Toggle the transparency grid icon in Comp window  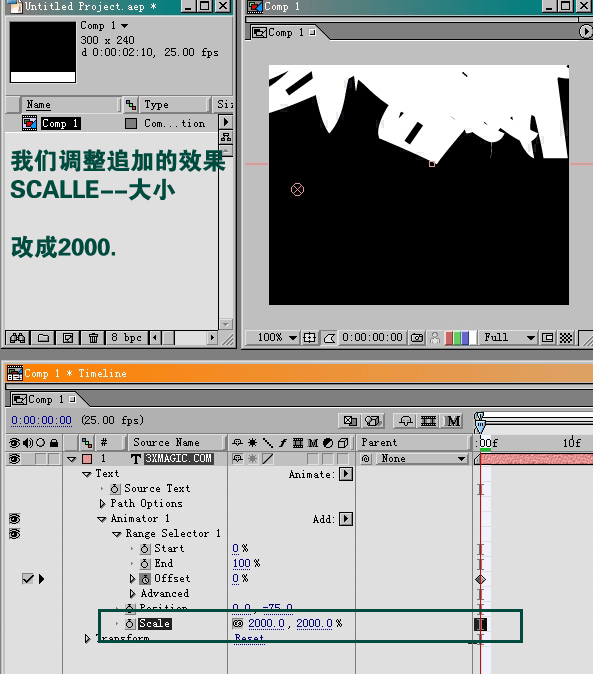click(566, 337)
